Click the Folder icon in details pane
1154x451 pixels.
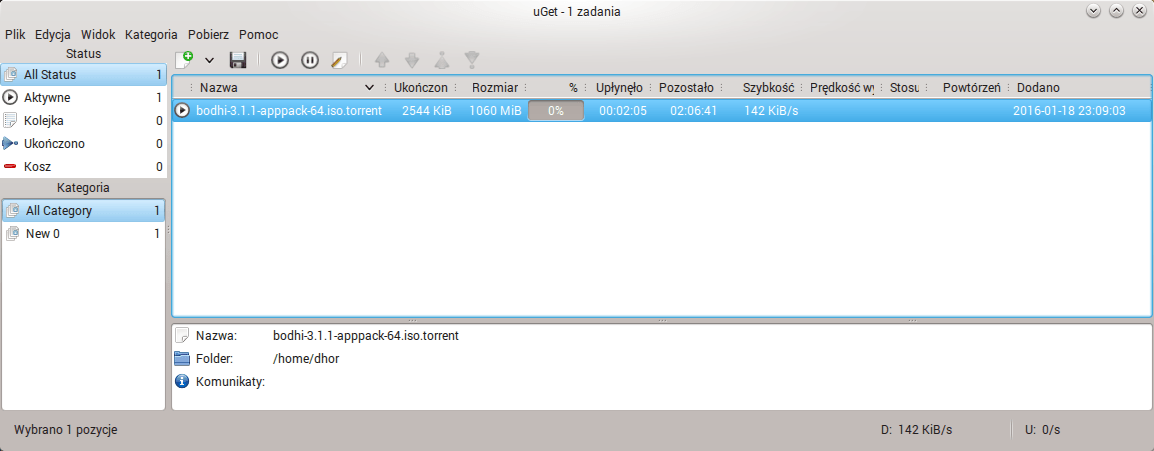point(182,358)
